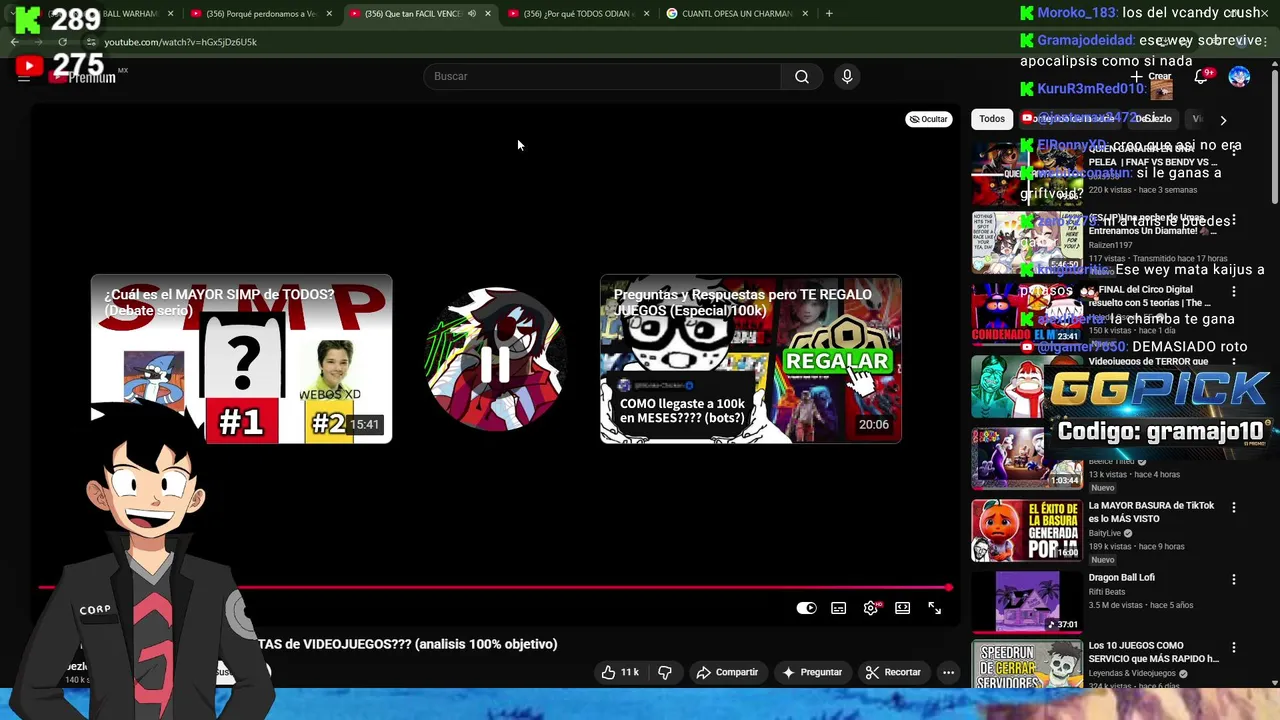Screen dimensions: 1280x720
Task: Click the video progress bar
Action: tap(494, 587)
